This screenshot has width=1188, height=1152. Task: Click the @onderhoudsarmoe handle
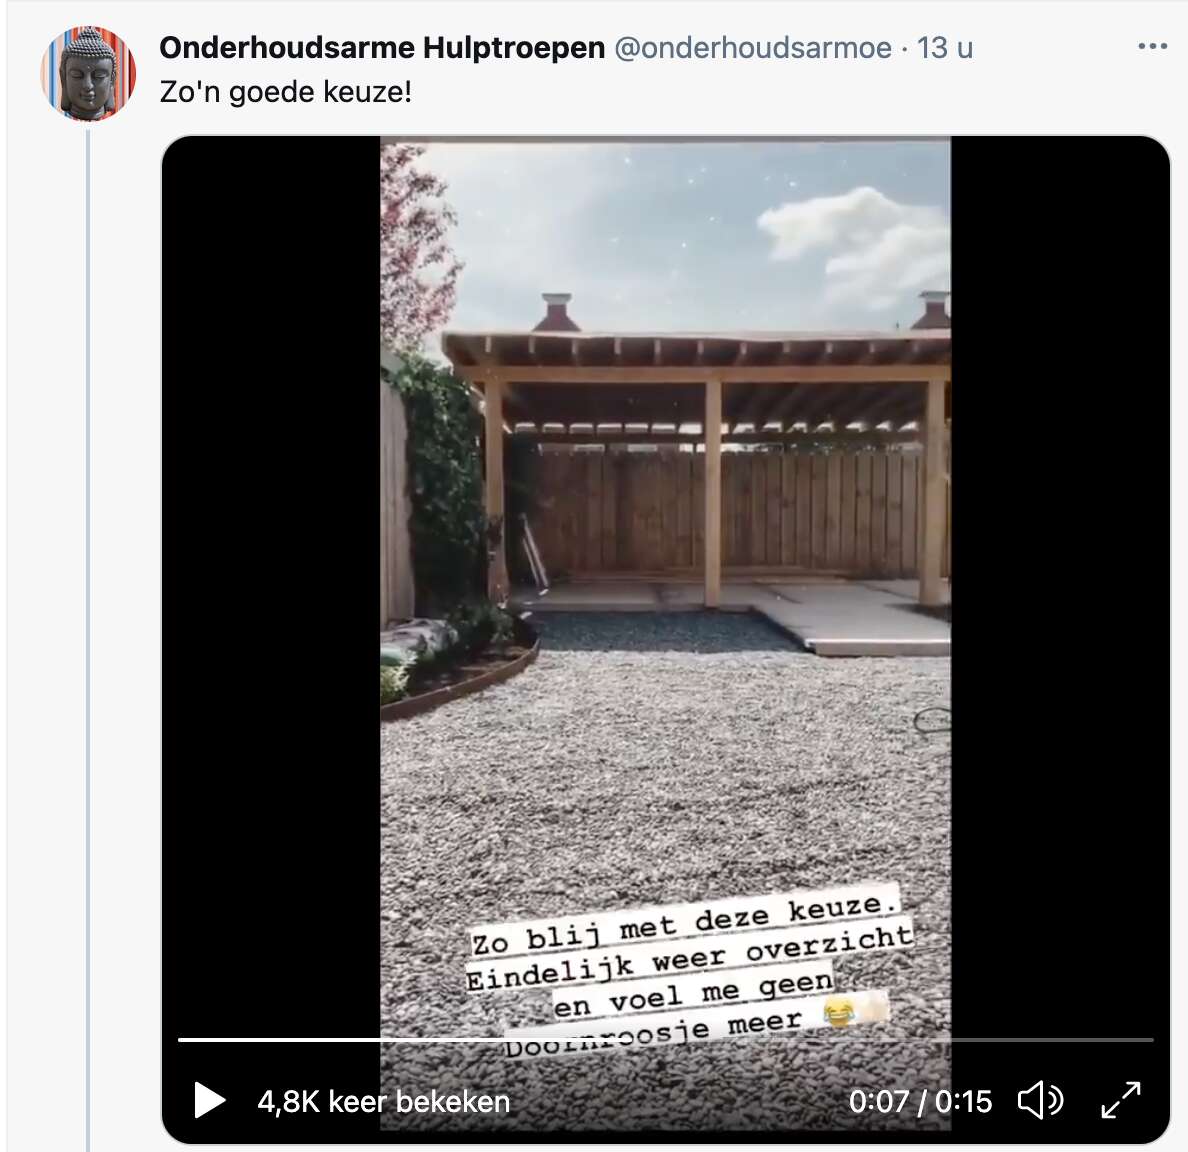[752, 48]
